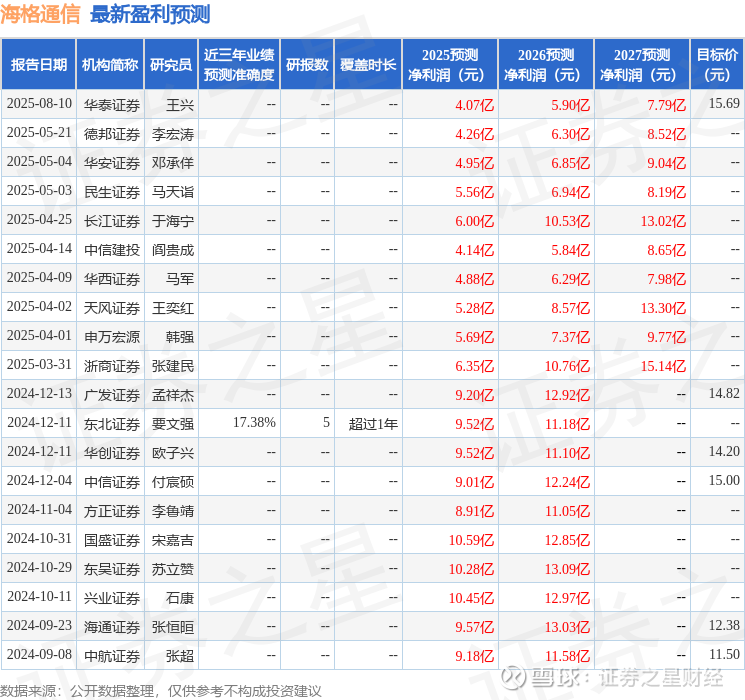
Task: Select the 华西证券 institution cell
Action: pos(112,279)
